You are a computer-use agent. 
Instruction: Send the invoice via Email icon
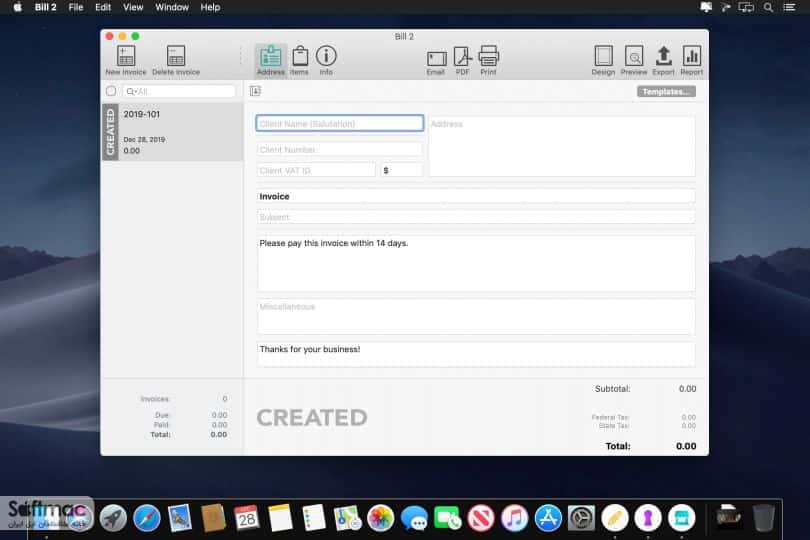436,63
